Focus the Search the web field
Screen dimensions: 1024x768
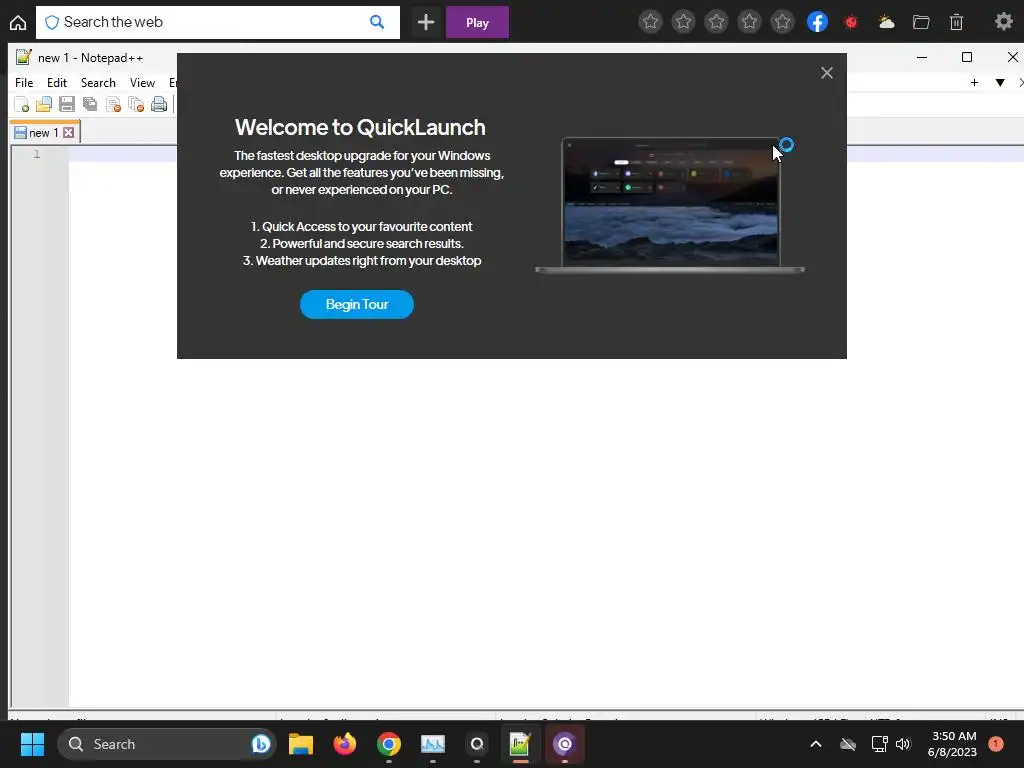(217, 22)
